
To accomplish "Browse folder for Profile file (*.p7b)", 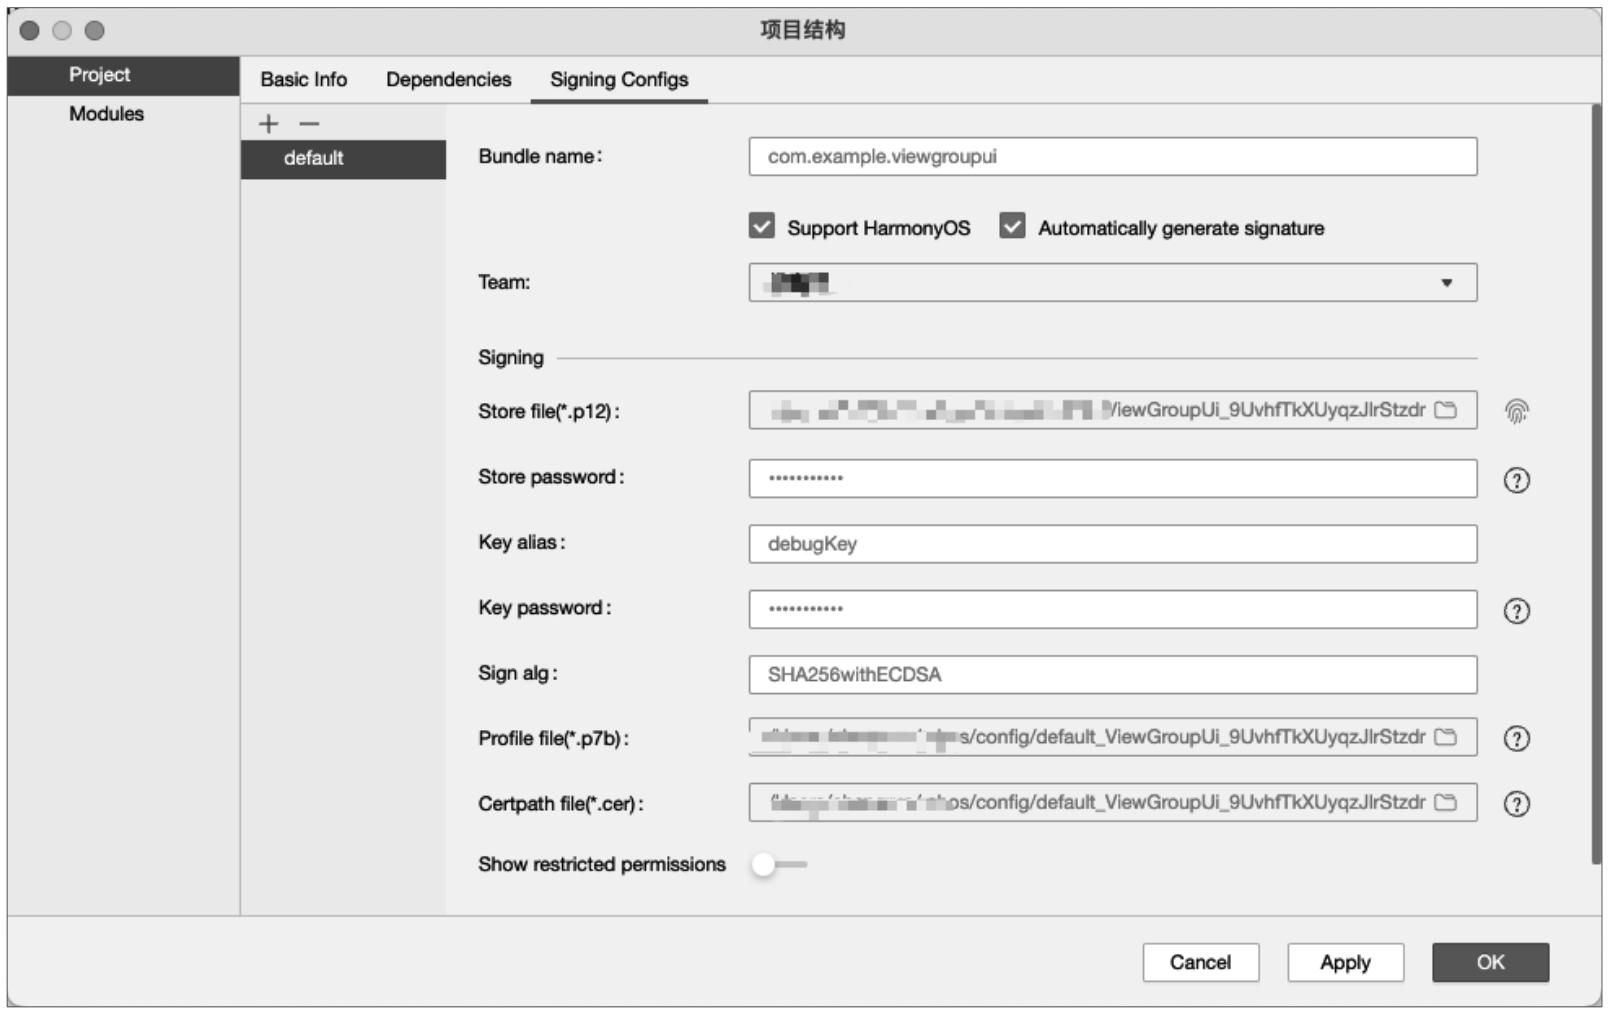I will [x=1446, y=737].
